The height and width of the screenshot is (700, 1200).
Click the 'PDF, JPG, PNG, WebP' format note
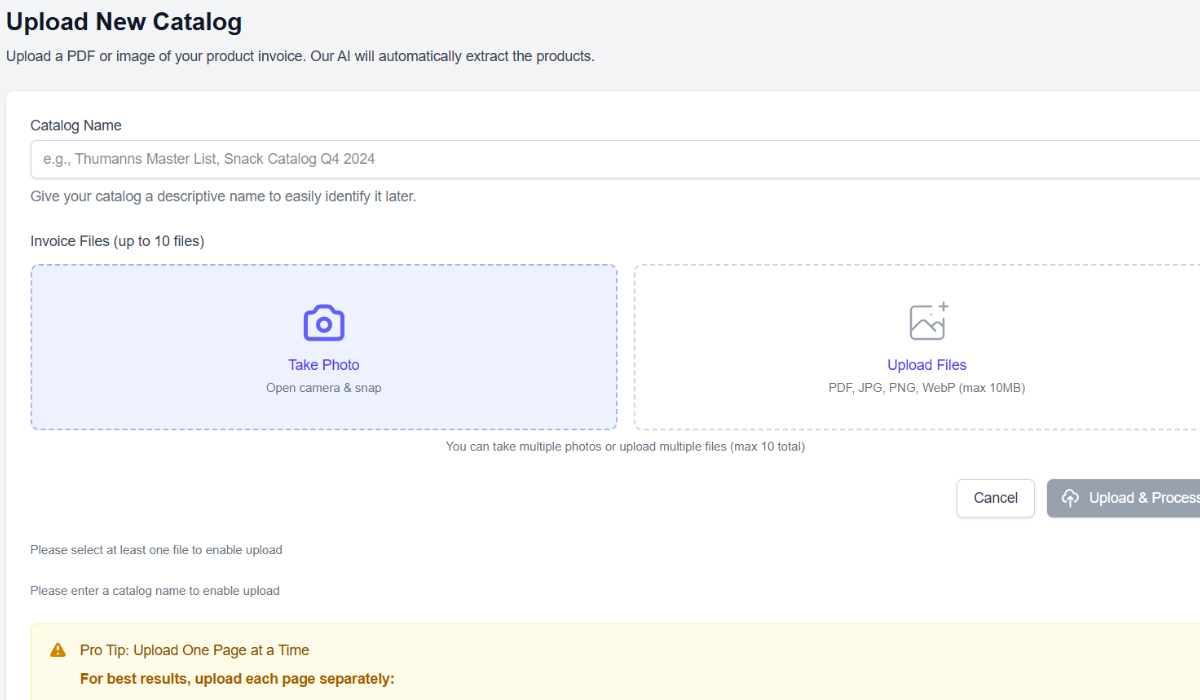927,387
